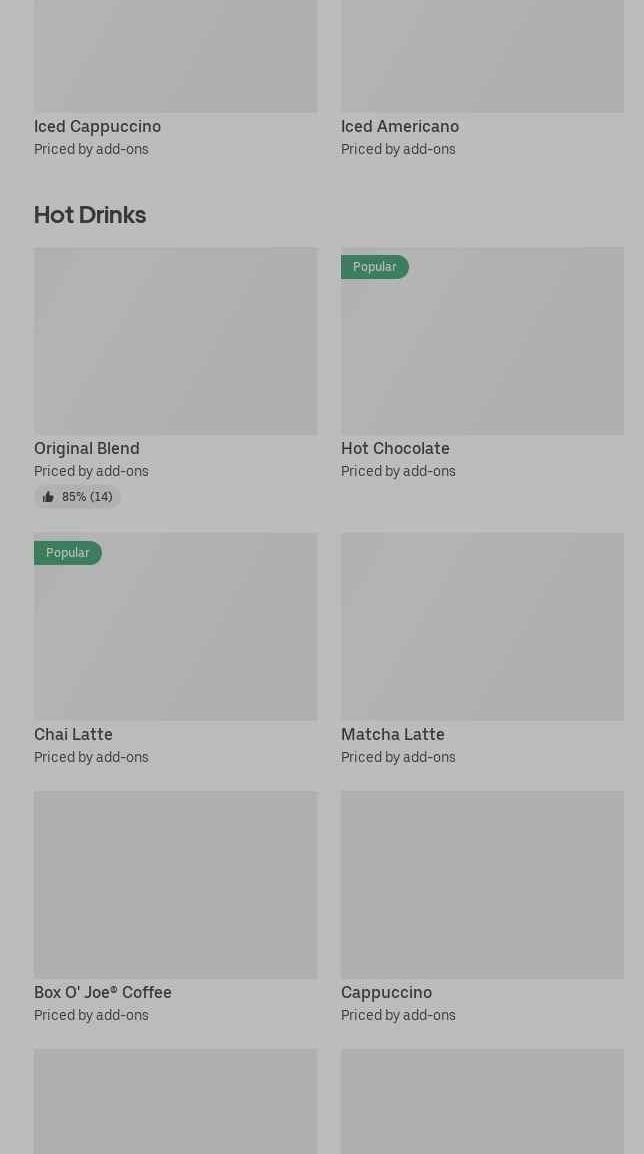This screenshot has height=1154, width=644.
Task: Select the Chai Latte title
Action: (73, 734)
